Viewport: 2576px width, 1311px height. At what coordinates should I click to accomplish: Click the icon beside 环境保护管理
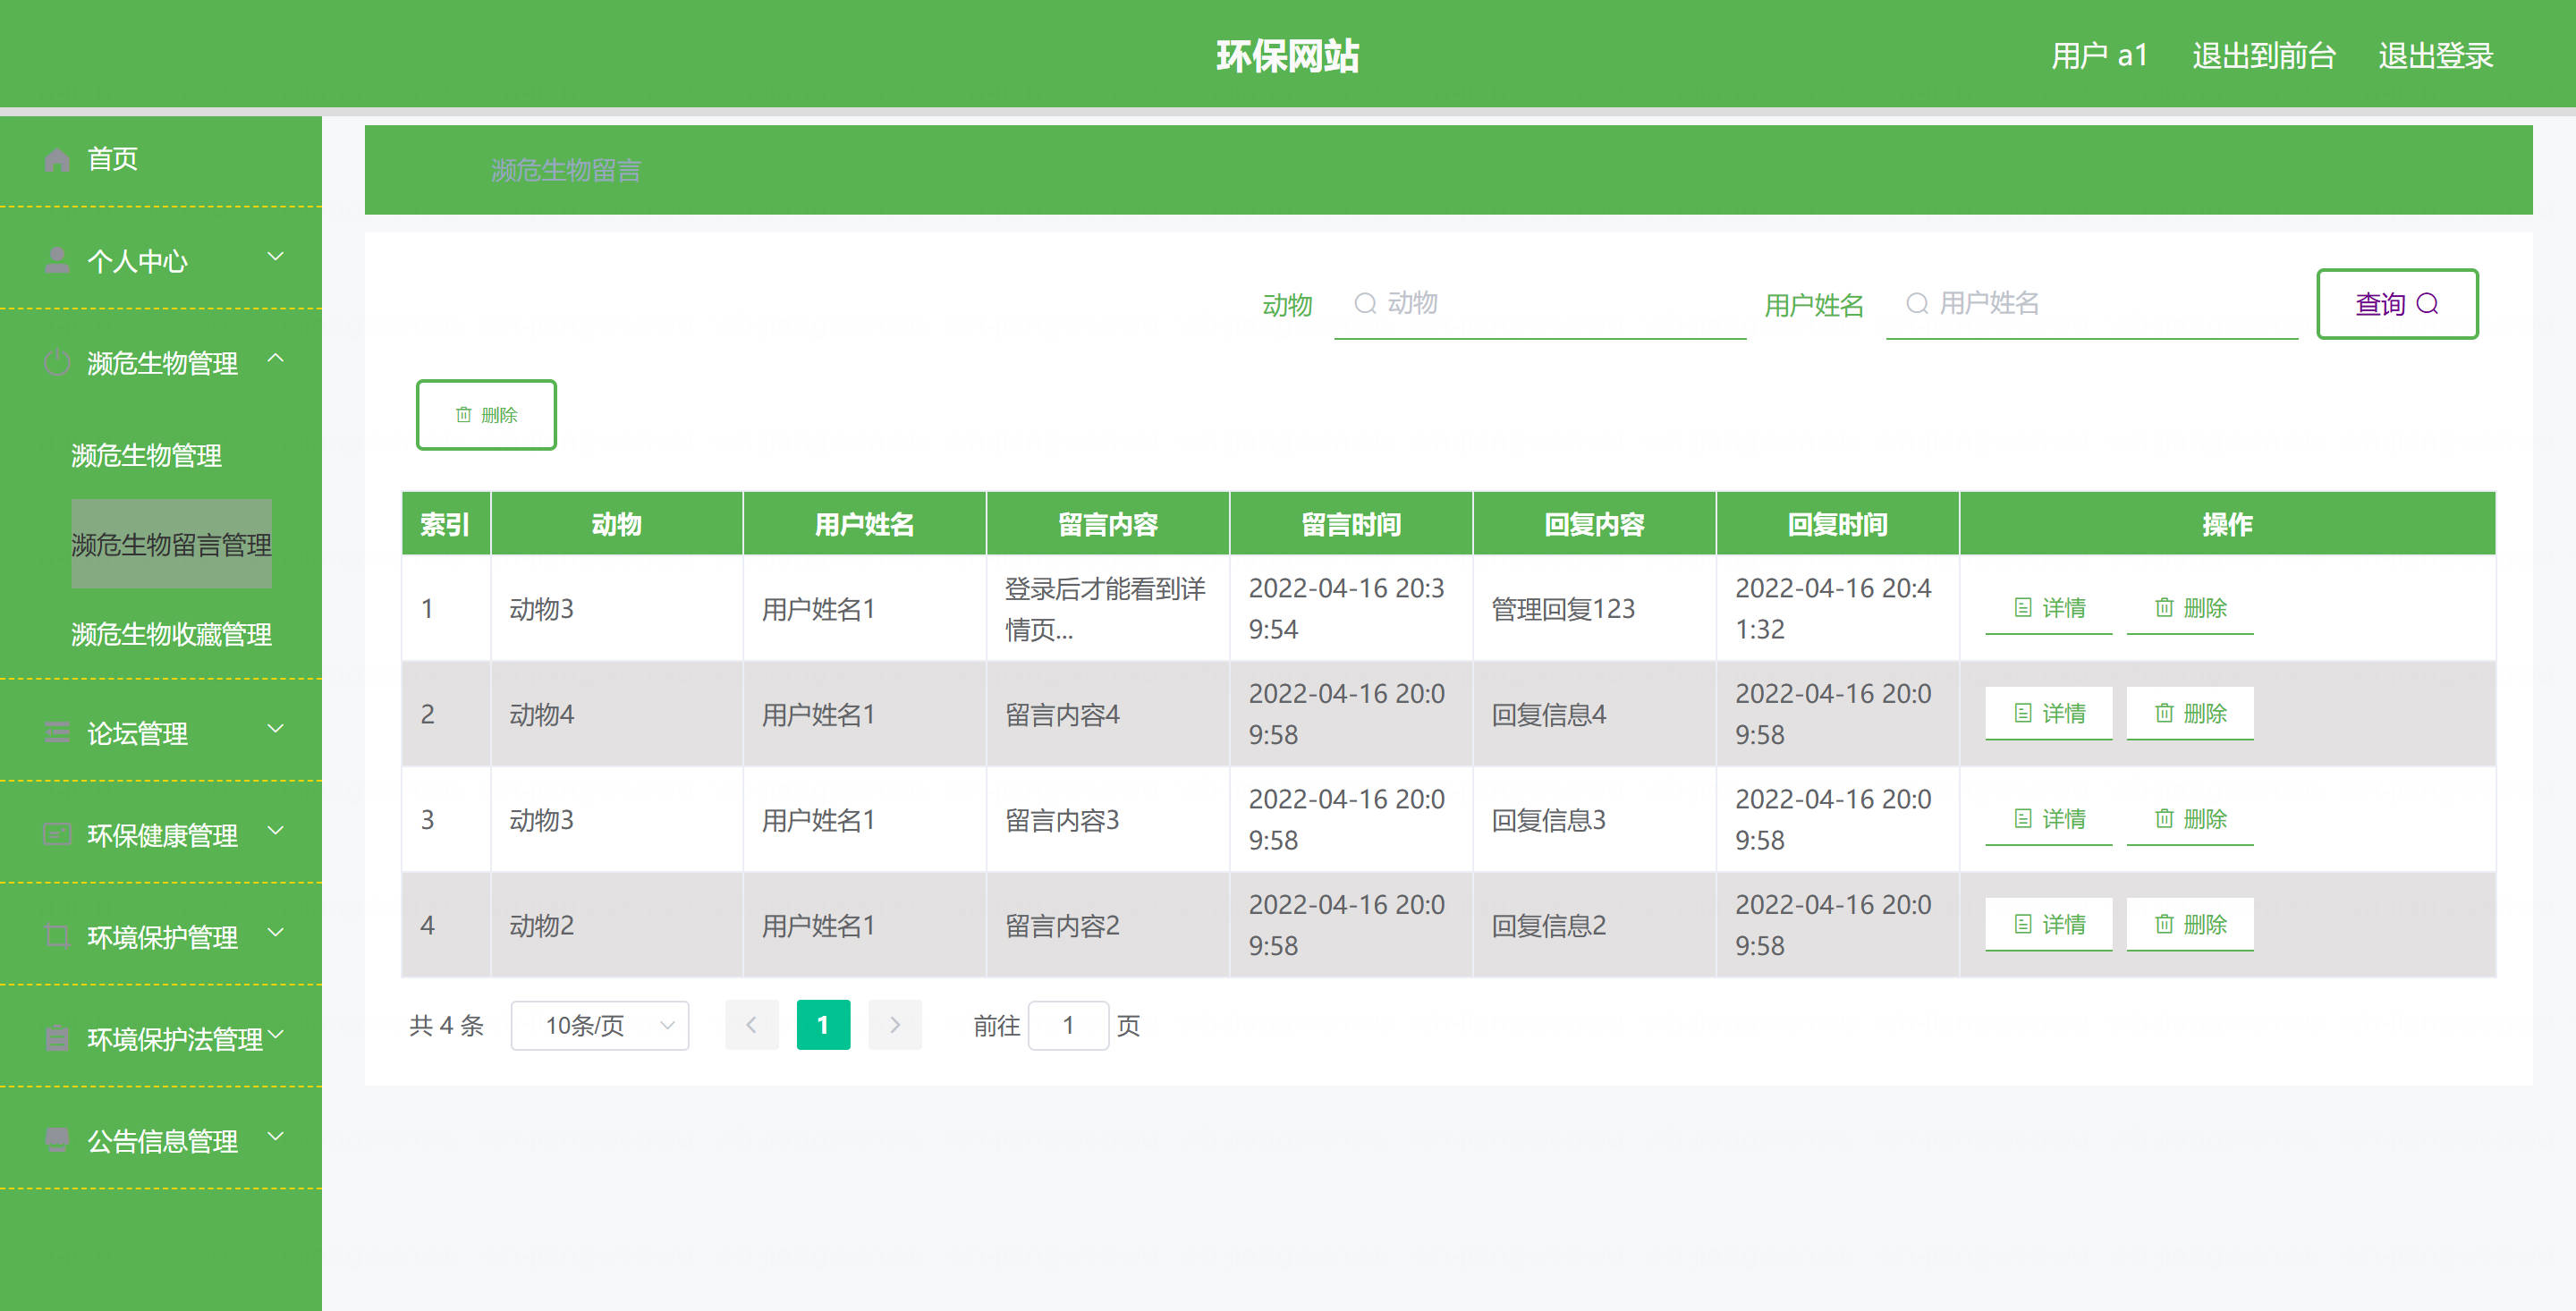point(57,937)
